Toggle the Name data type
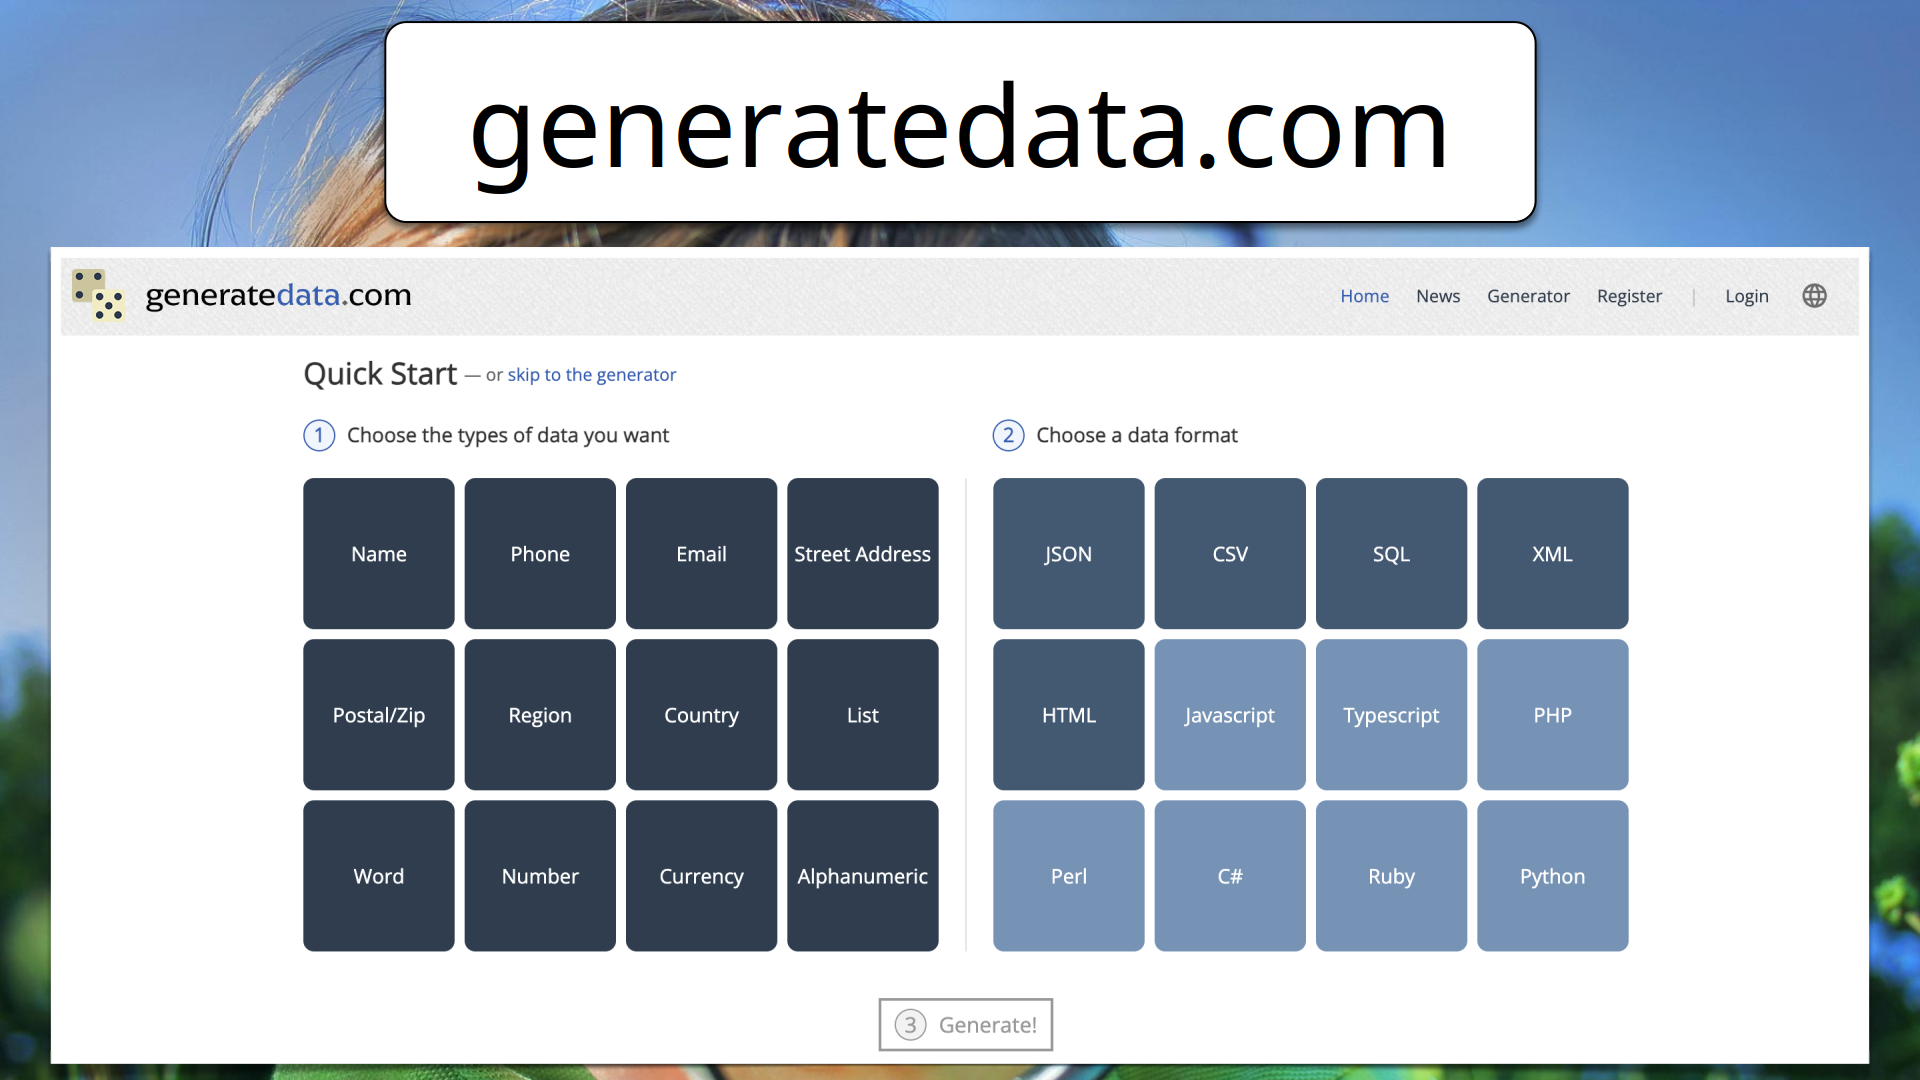 point(378,553)
